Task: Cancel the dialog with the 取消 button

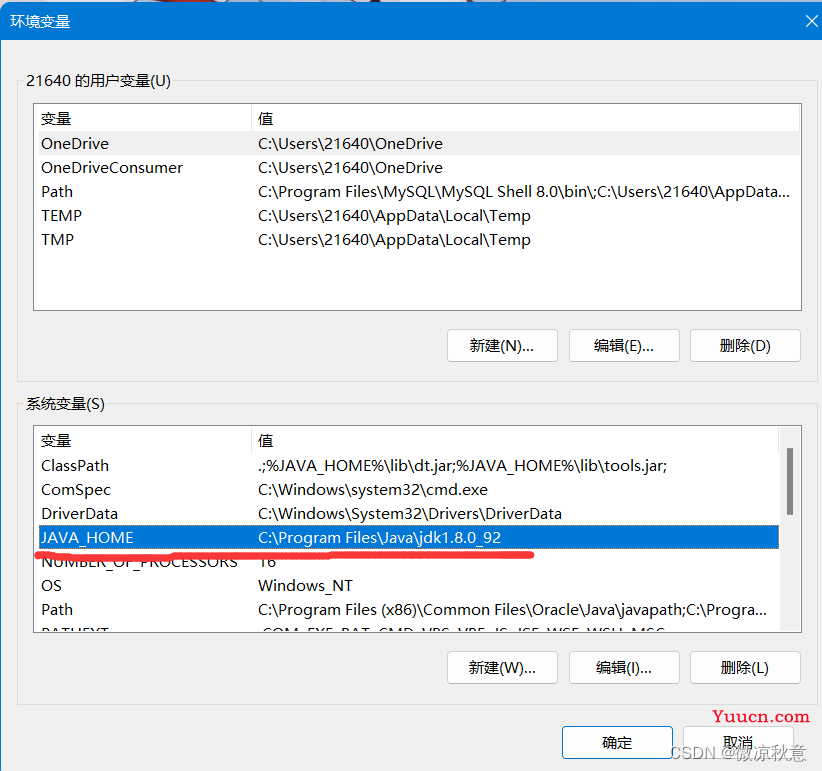Action: [x=738, y=742]
